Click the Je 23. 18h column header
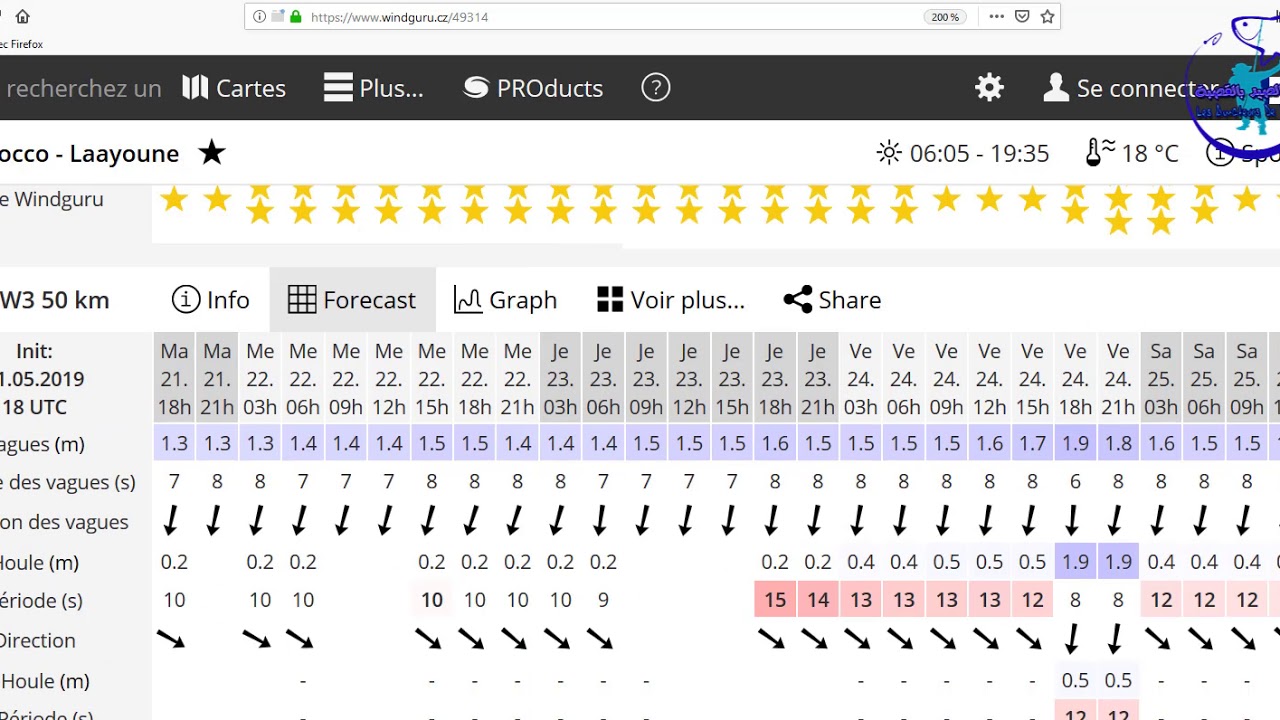This screenshot has width=1280, height=720. click(x=775, y=379)
